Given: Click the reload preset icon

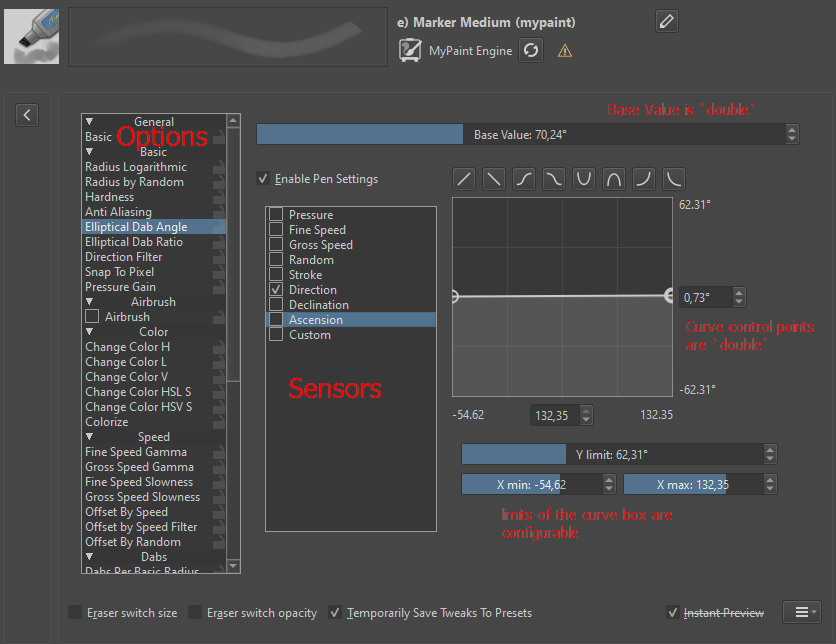Looking at the screenshot, I should click(x=531, y=51).
